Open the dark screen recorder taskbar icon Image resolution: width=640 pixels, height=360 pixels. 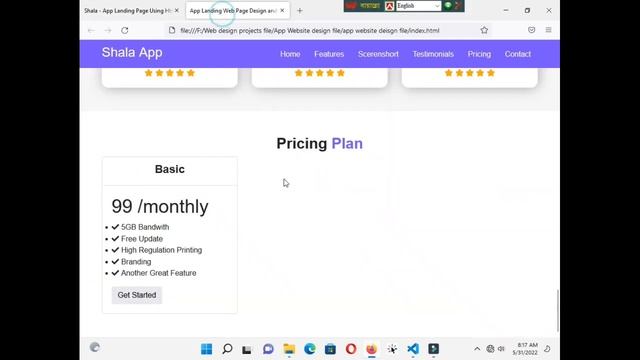433,349
